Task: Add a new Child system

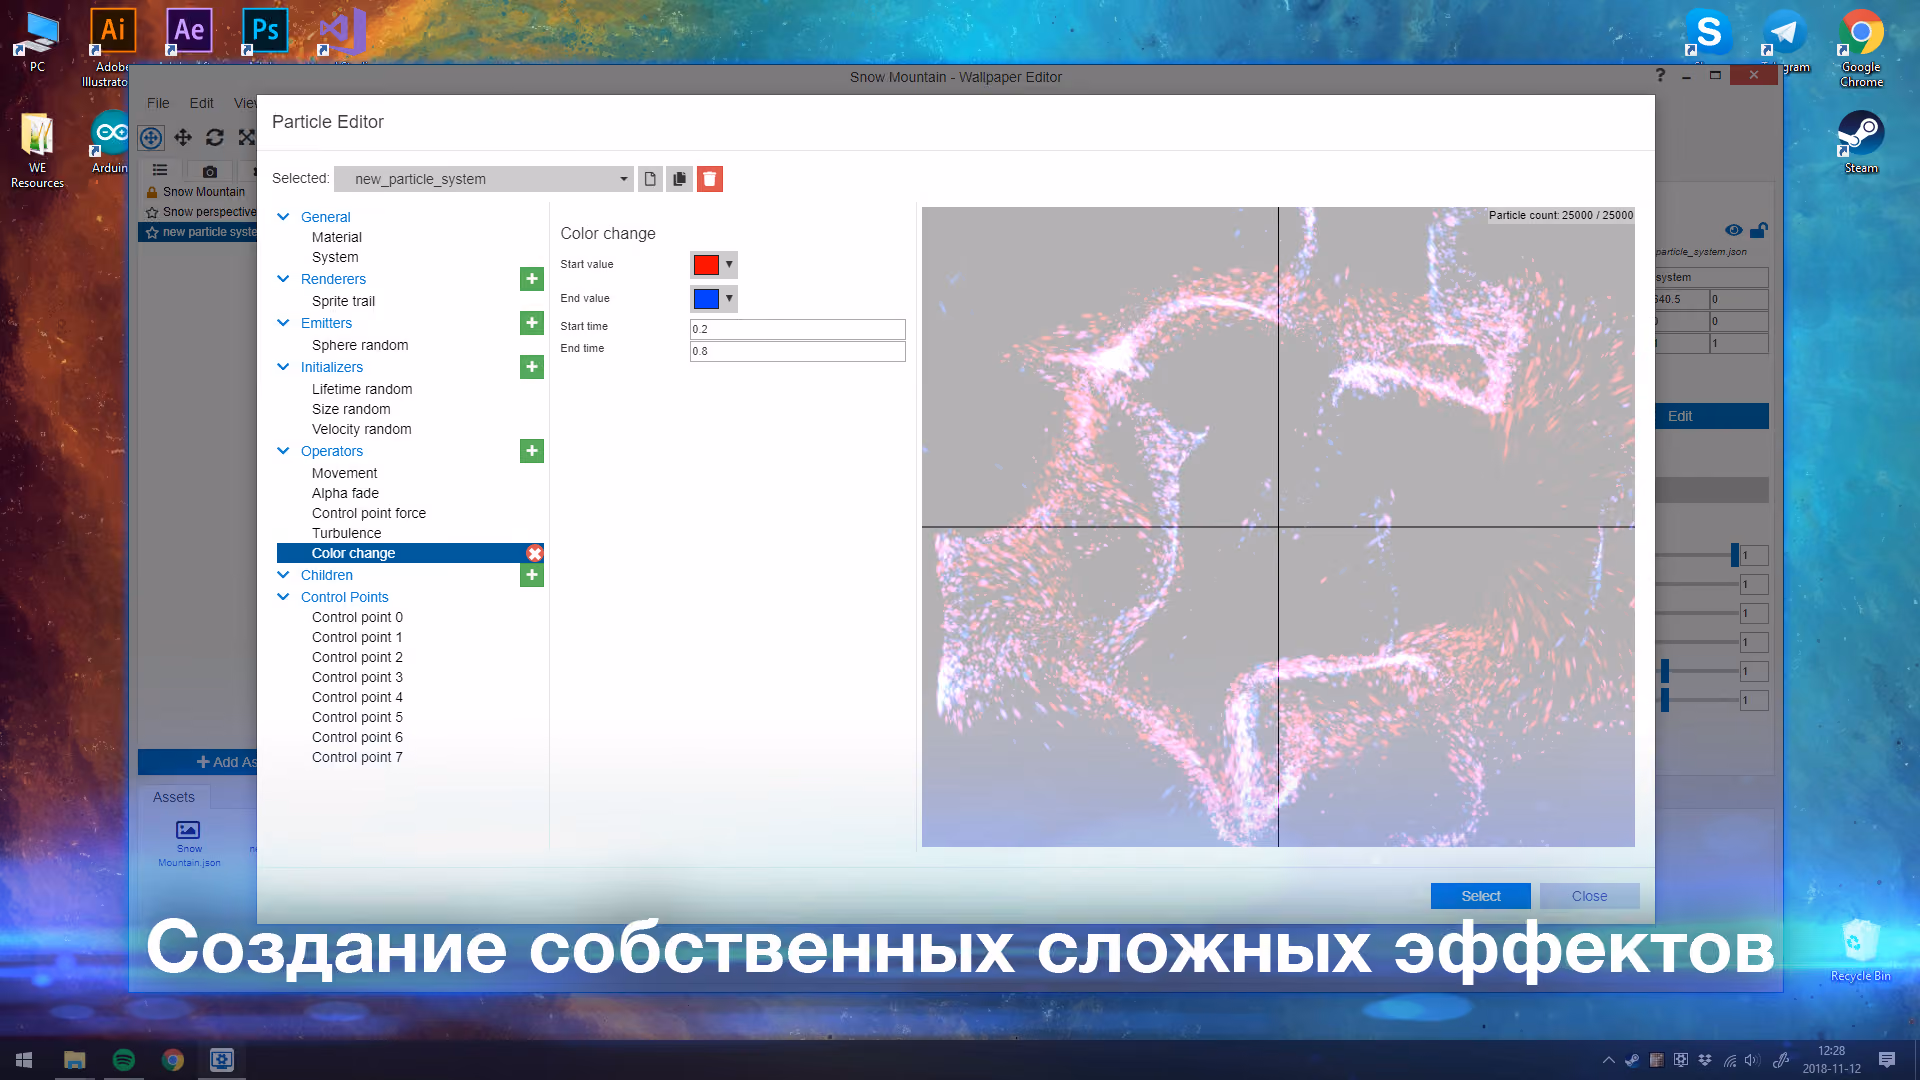Action: pyautogui.click(x=532, y=575)
